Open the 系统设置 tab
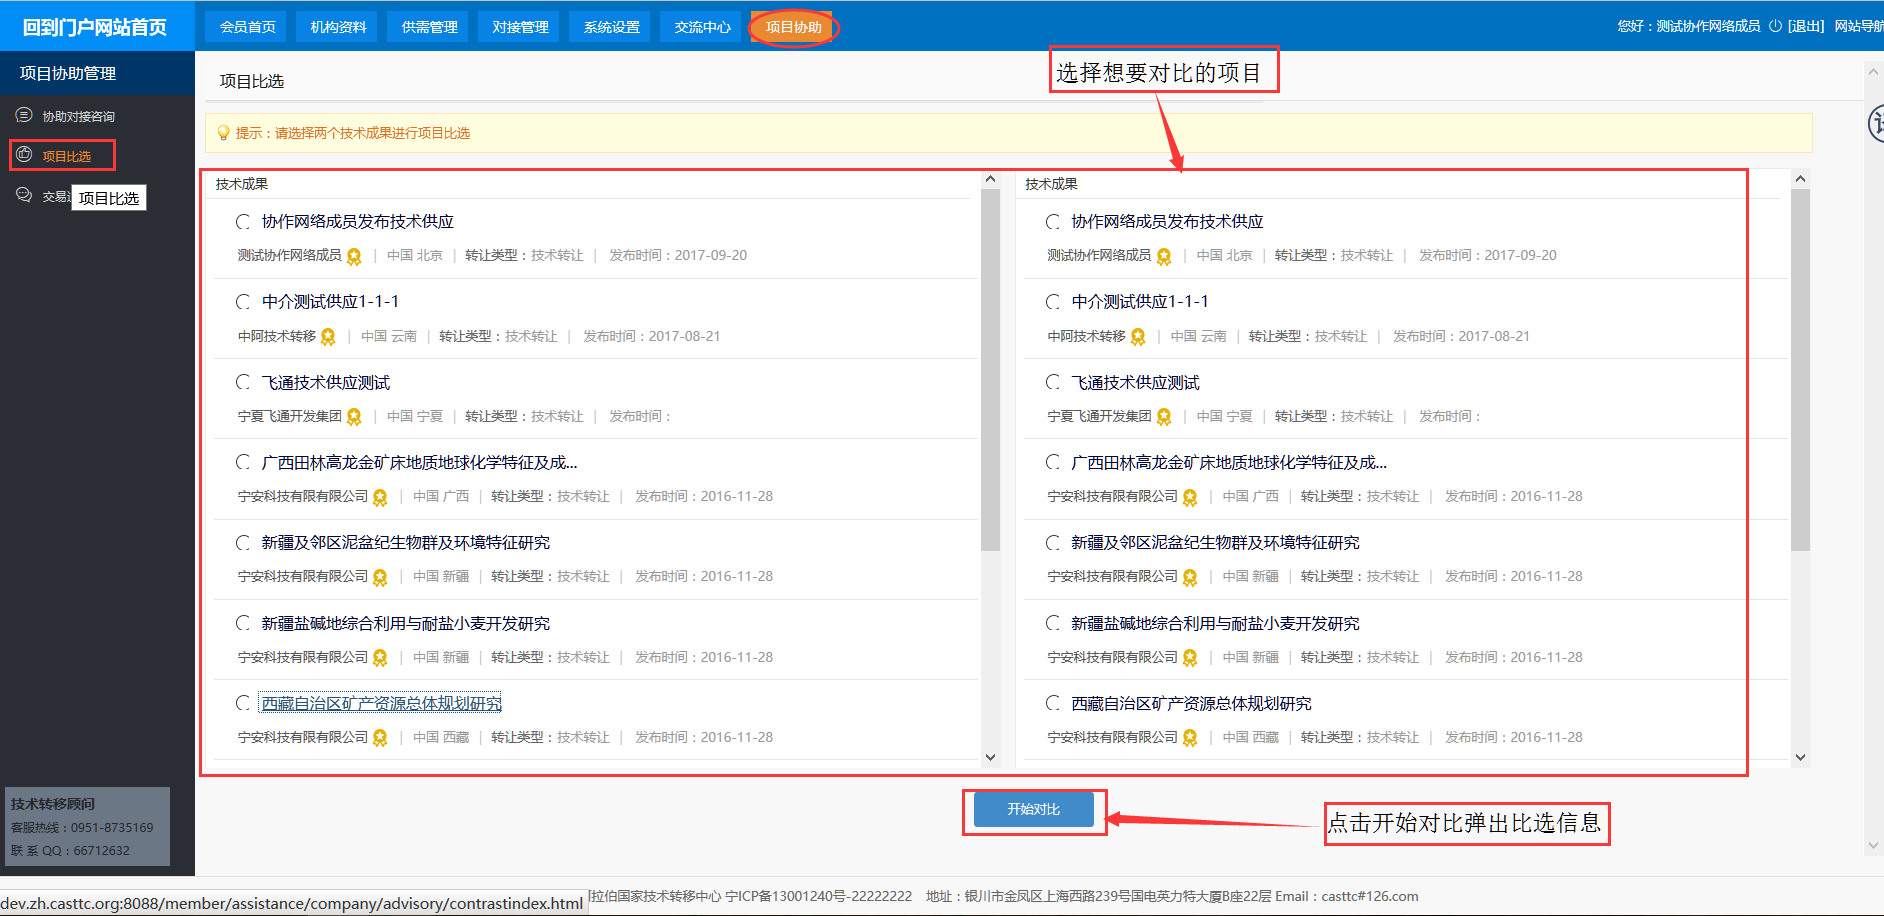 click(x=610, y=27)
